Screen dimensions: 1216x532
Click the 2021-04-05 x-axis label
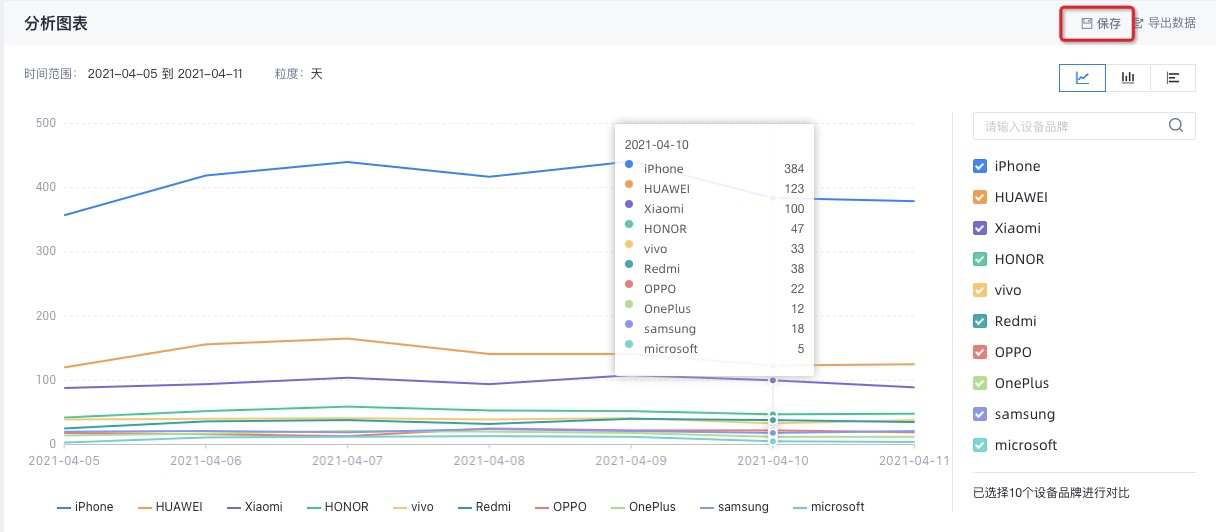[64, 460]
